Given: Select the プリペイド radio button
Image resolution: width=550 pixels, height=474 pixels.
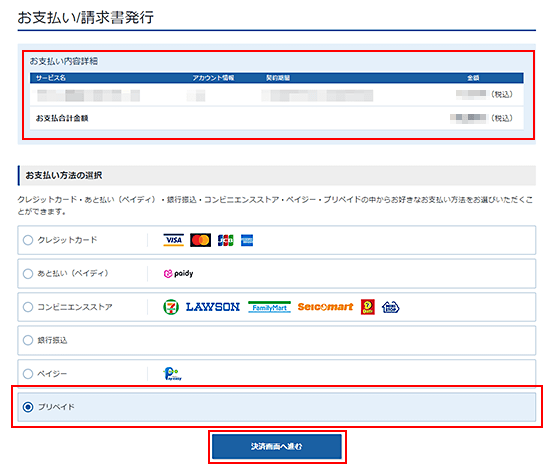Looking at the screenshot, I should coord(28,407).
